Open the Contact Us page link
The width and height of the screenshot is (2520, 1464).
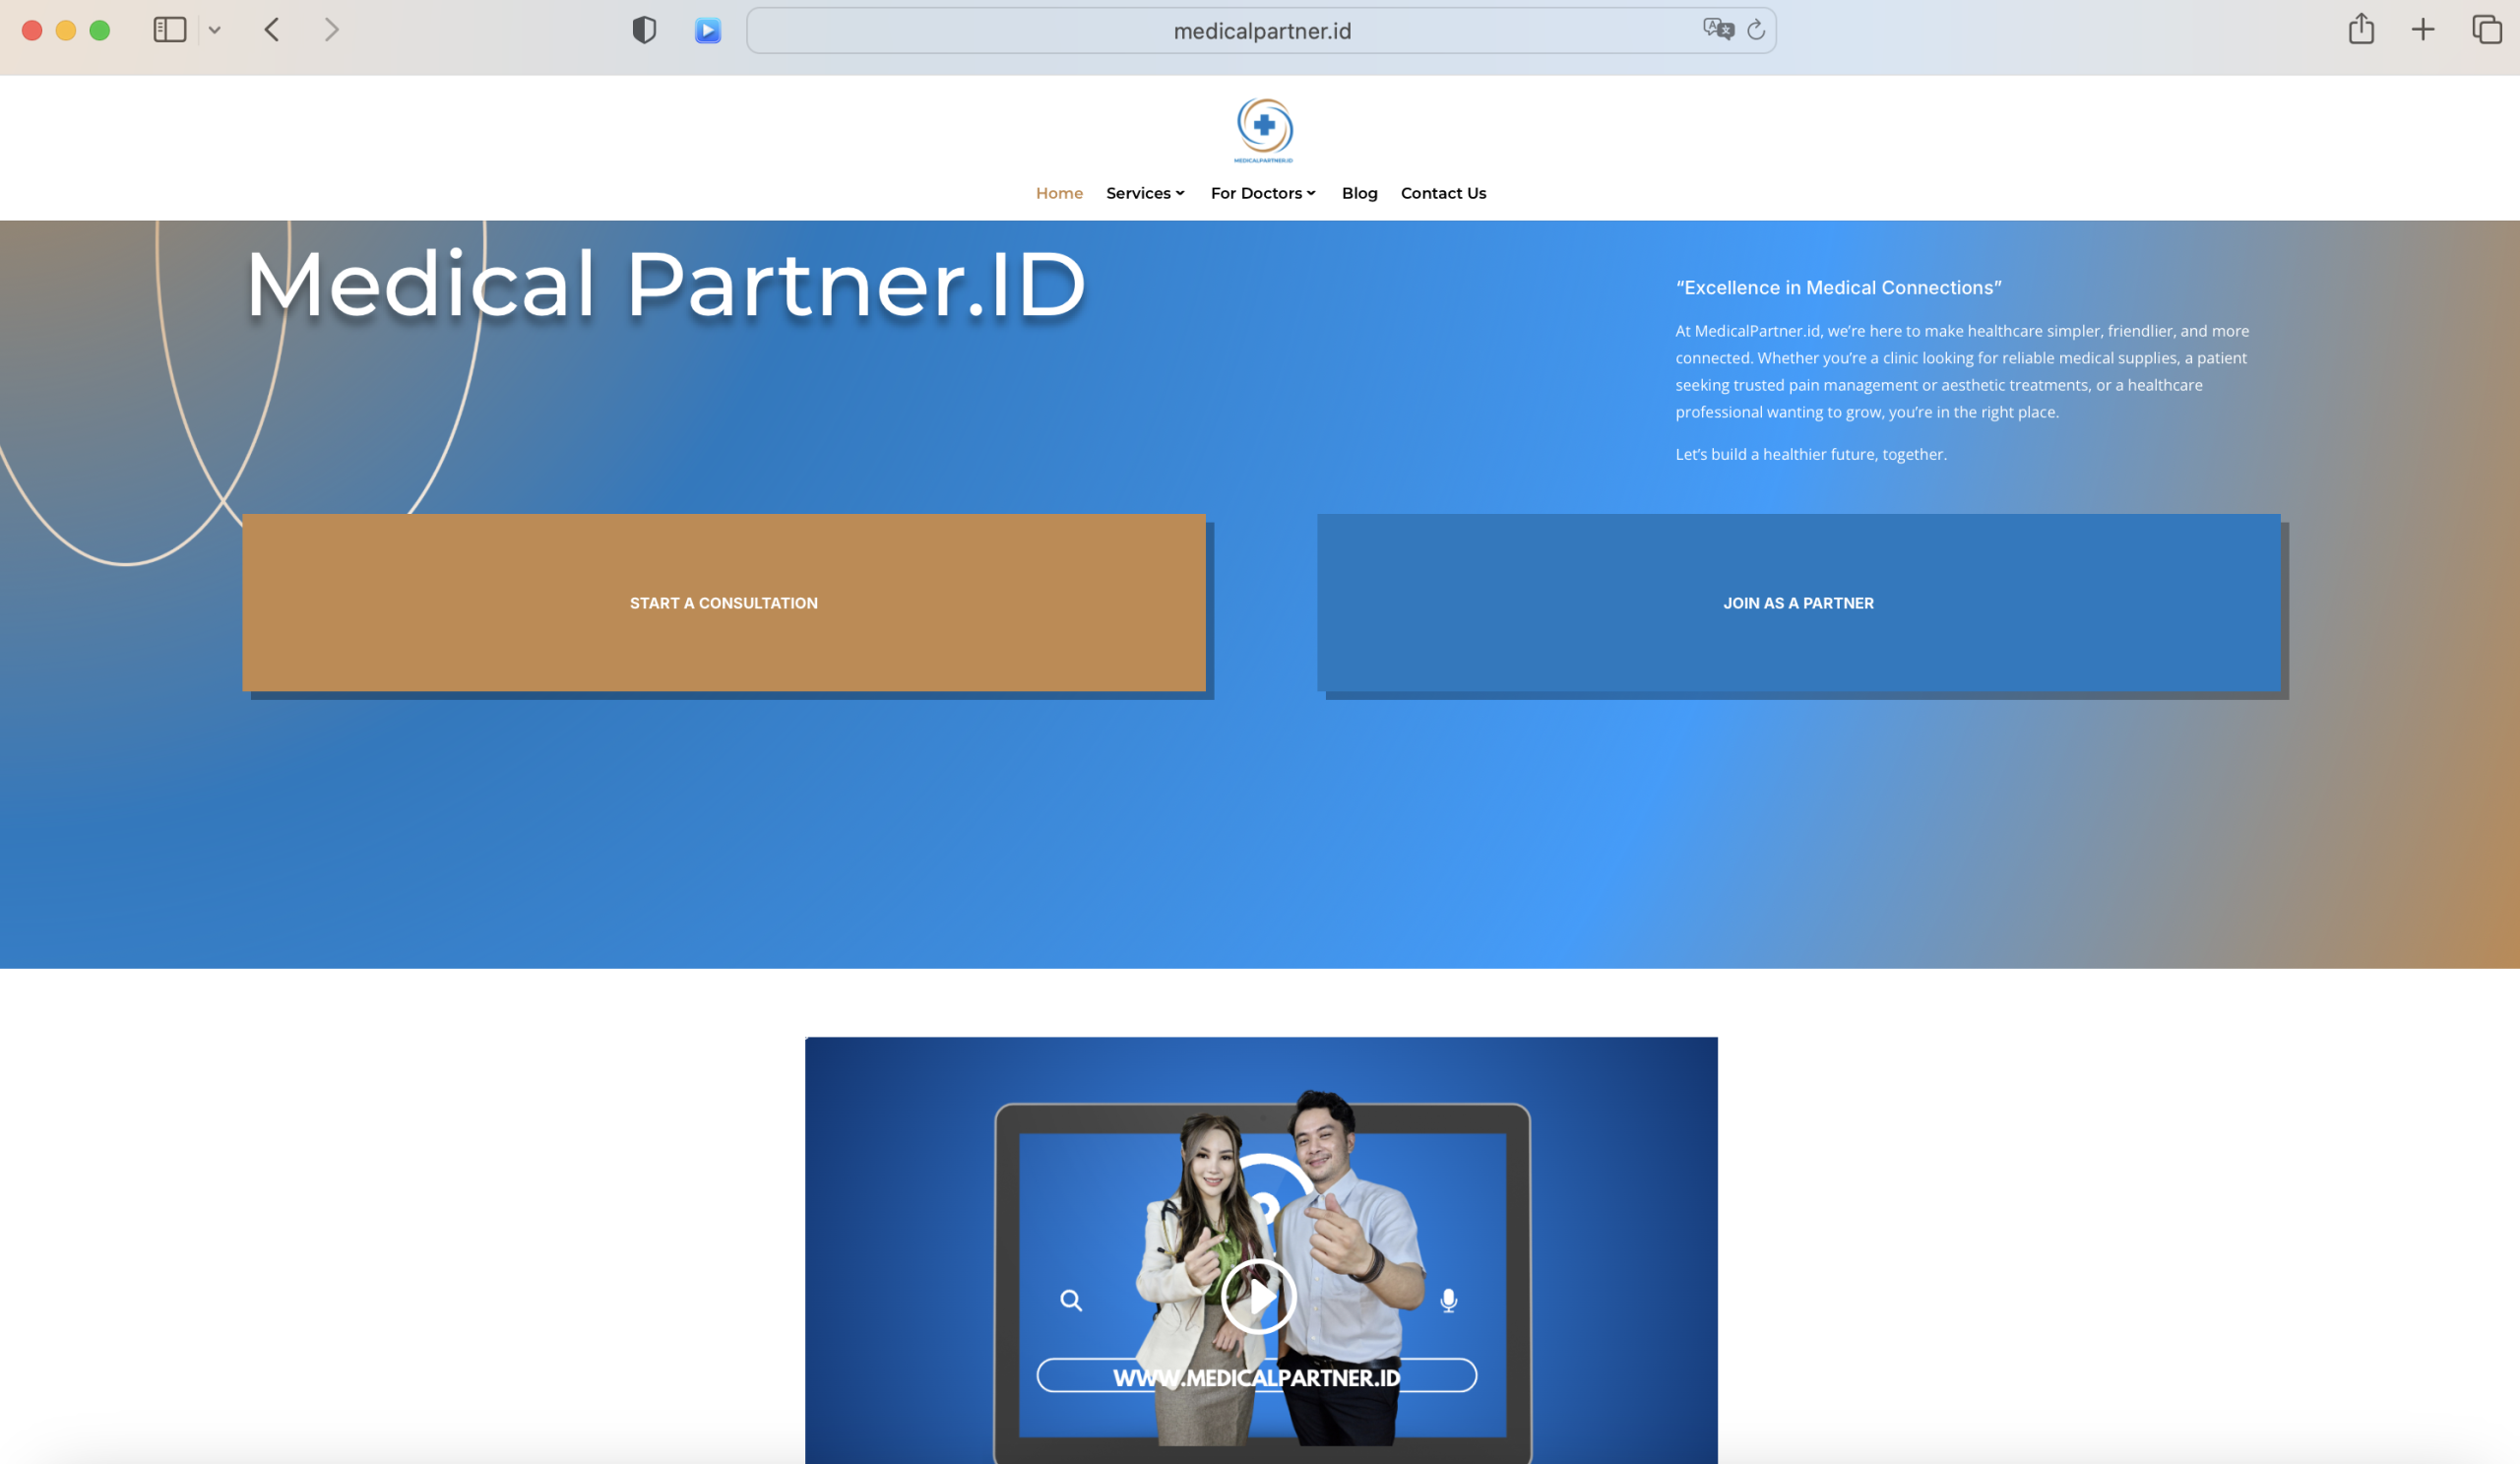[x=1443, y=193]
